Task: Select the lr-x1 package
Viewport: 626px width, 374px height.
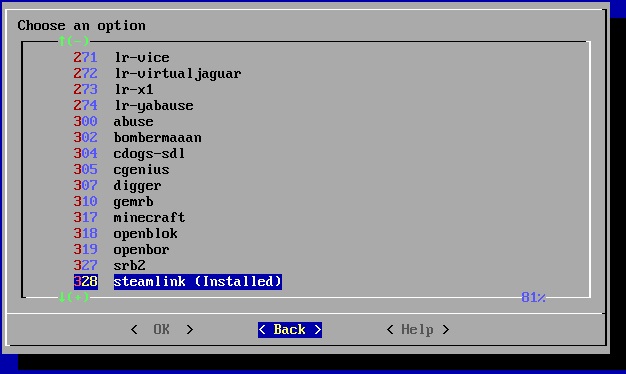Action: click(113, 89)
